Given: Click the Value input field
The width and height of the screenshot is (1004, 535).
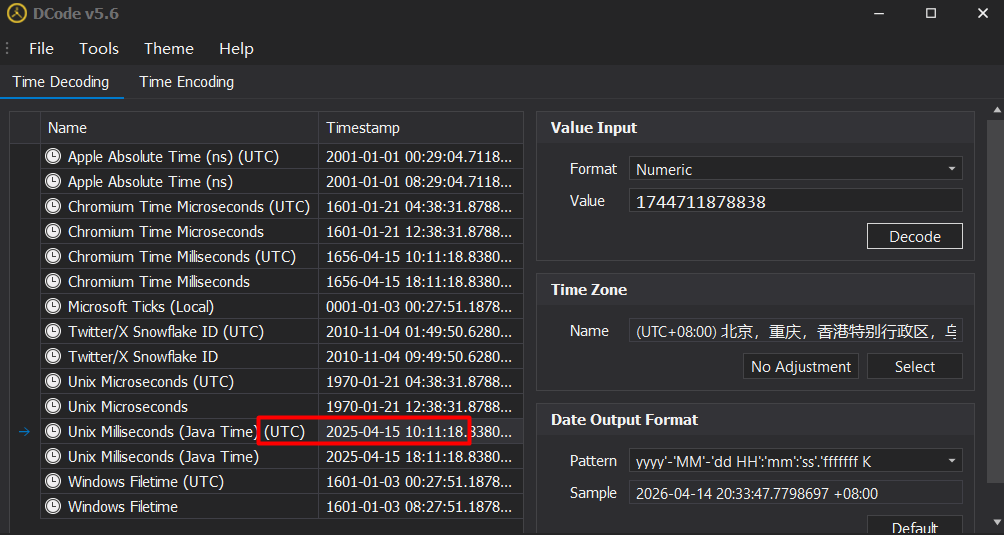Looking at the screenshot, I should 795,201.
